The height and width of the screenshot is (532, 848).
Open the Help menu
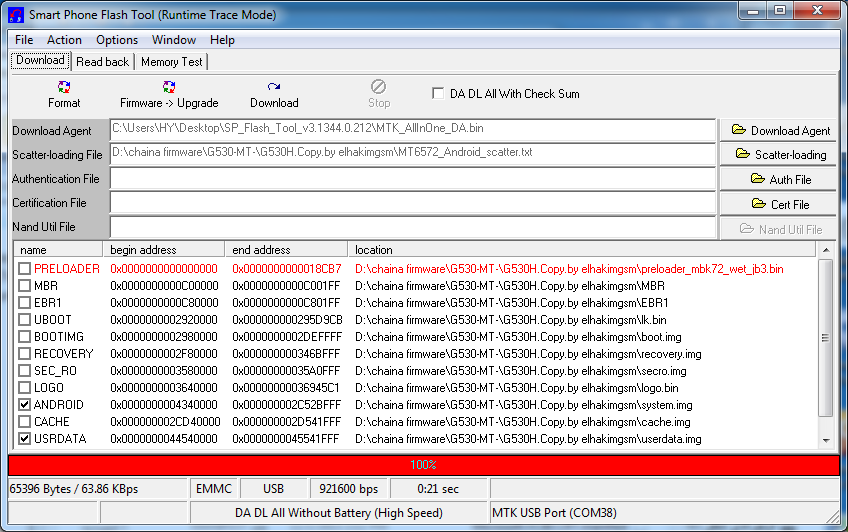click(222, 40)
